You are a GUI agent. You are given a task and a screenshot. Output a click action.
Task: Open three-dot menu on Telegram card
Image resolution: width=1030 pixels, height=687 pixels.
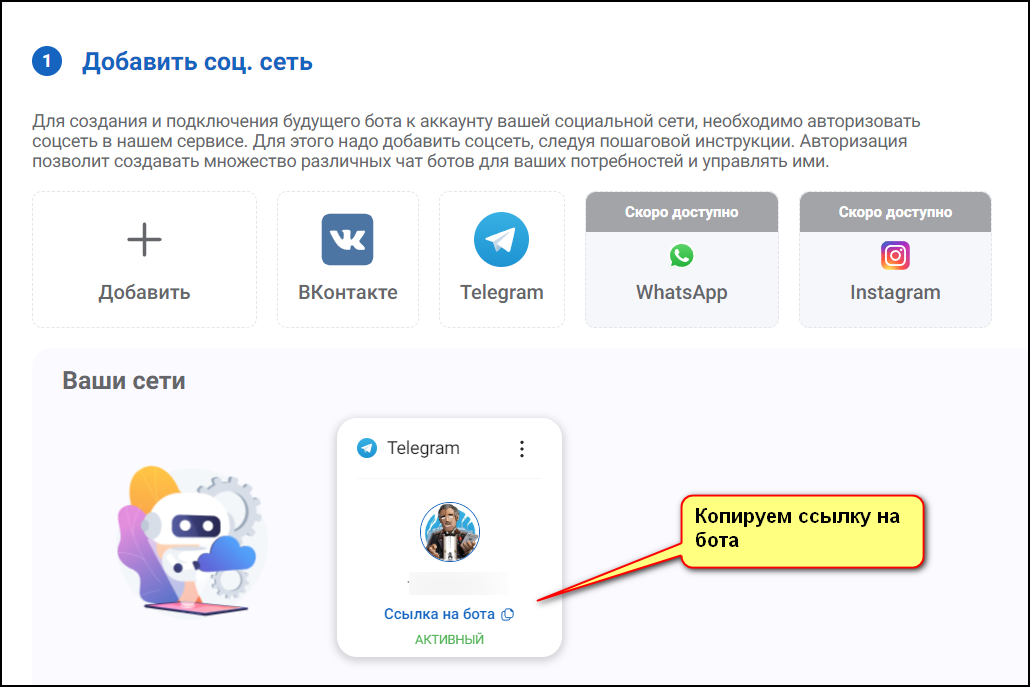(x=522, y=449)
